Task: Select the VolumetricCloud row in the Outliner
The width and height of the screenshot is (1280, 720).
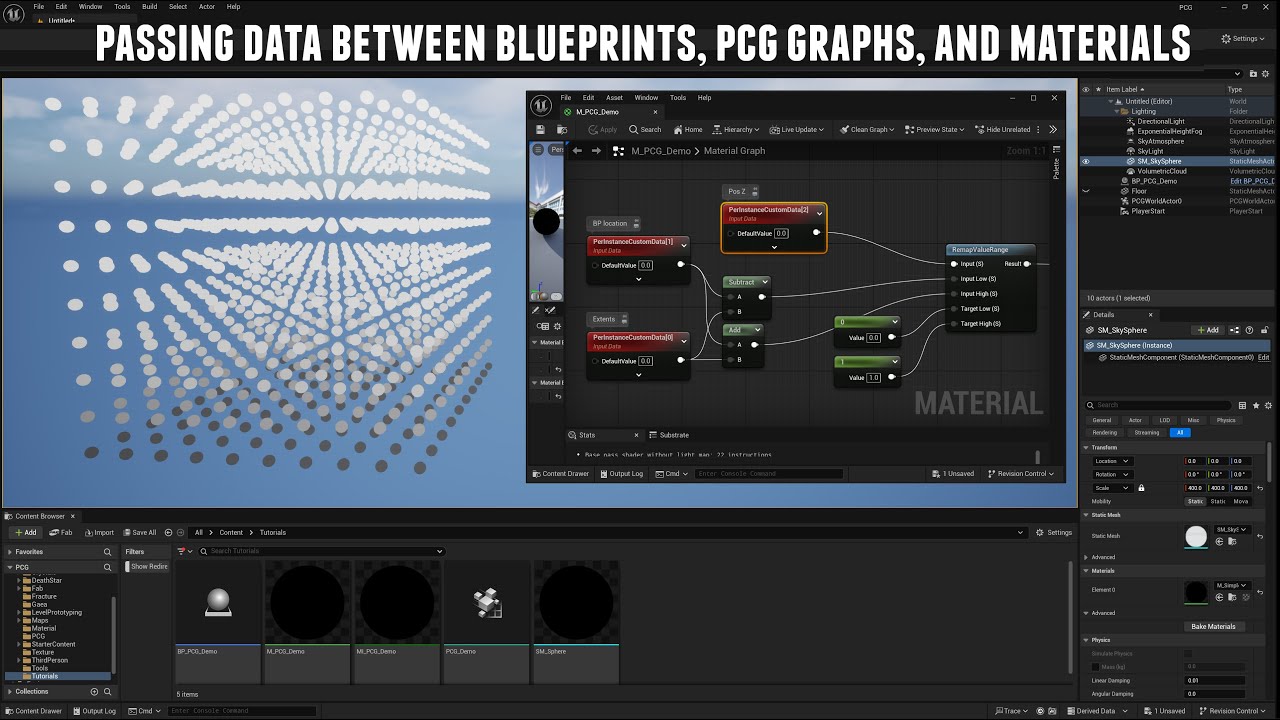Action: click(1162, 171)
